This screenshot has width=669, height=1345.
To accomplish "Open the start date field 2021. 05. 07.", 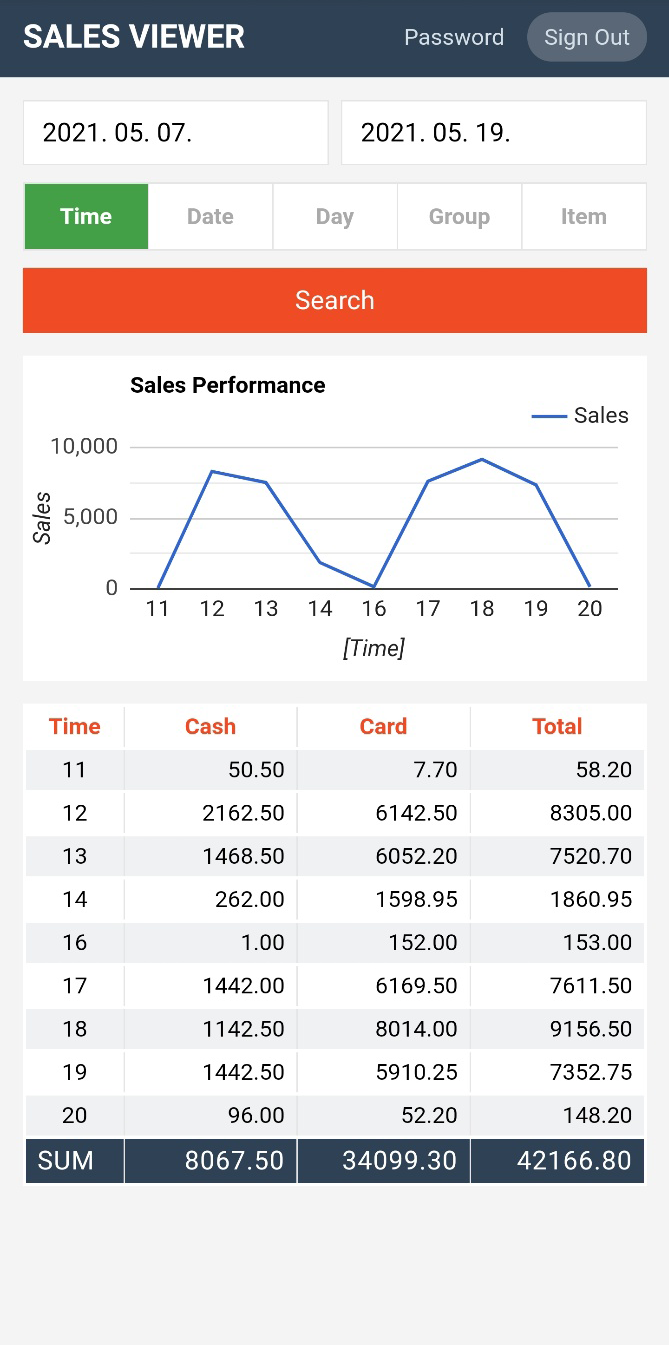I will [176, 133].
